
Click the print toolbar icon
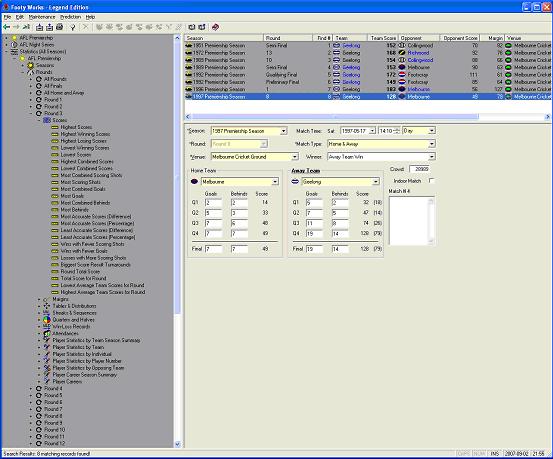[60, 27]
